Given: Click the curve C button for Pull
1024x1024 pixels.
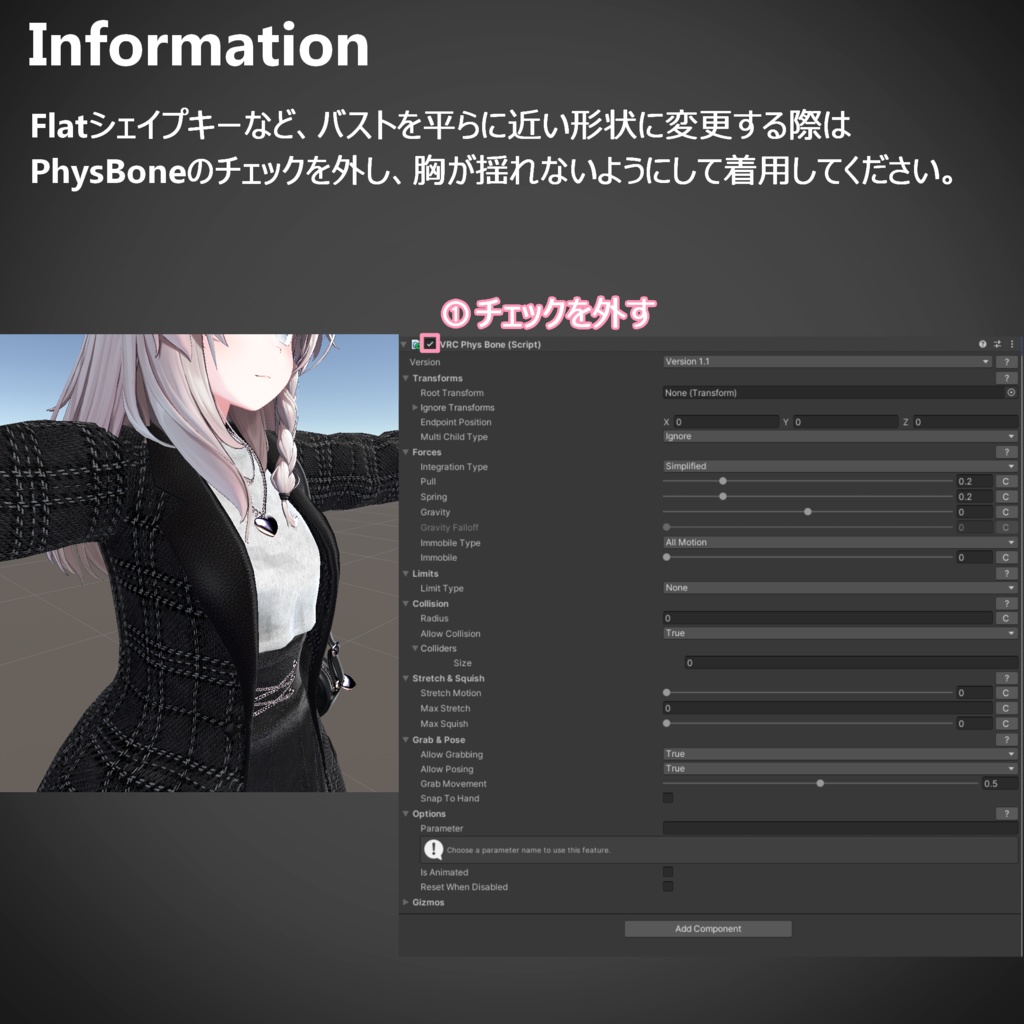Looking at the screenshot, I should click(x=1006, y=481).
